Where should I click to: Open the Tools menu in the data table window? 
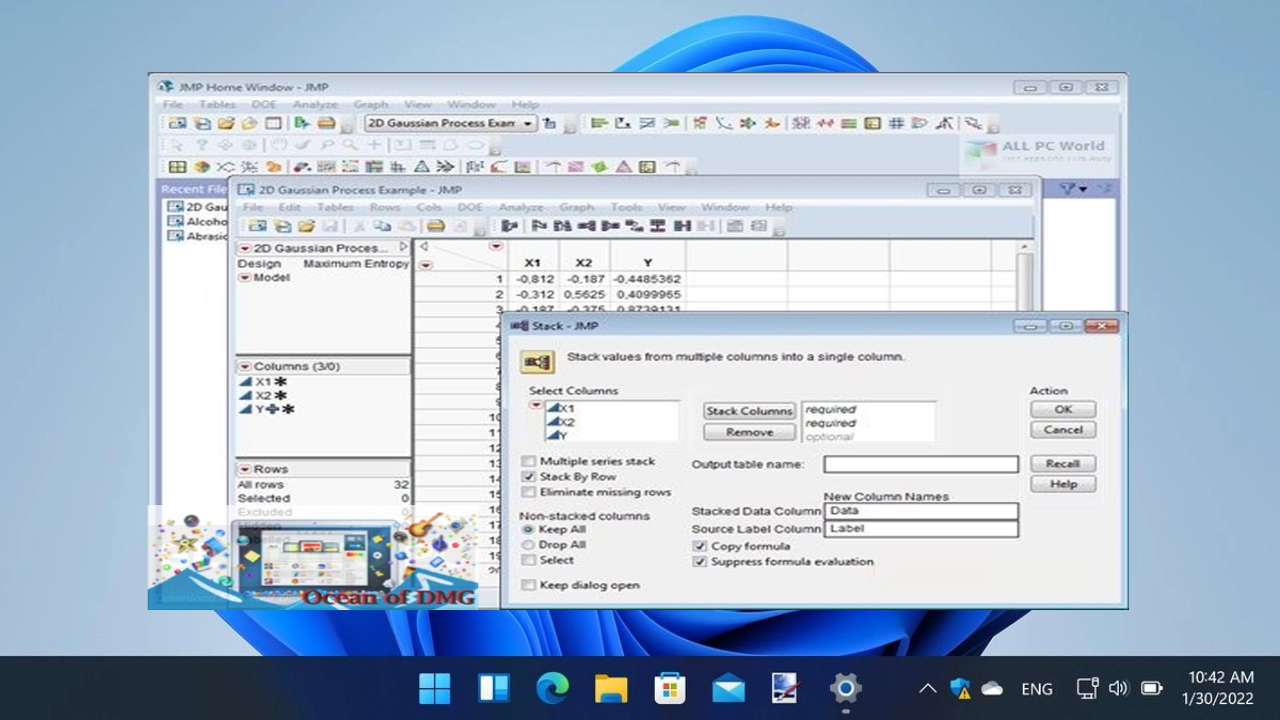pyautogui.click(x=626, y=207)
